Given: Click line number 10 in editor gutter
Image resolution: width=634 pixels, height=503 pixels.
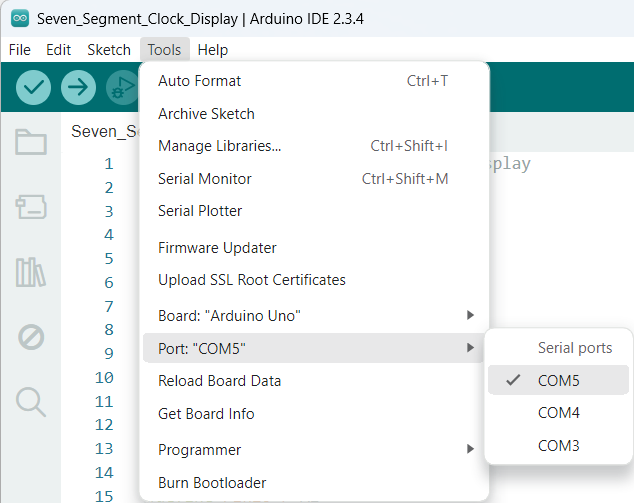Looking at the screenshot, I should pyautogui.click(x=104, y=378).
